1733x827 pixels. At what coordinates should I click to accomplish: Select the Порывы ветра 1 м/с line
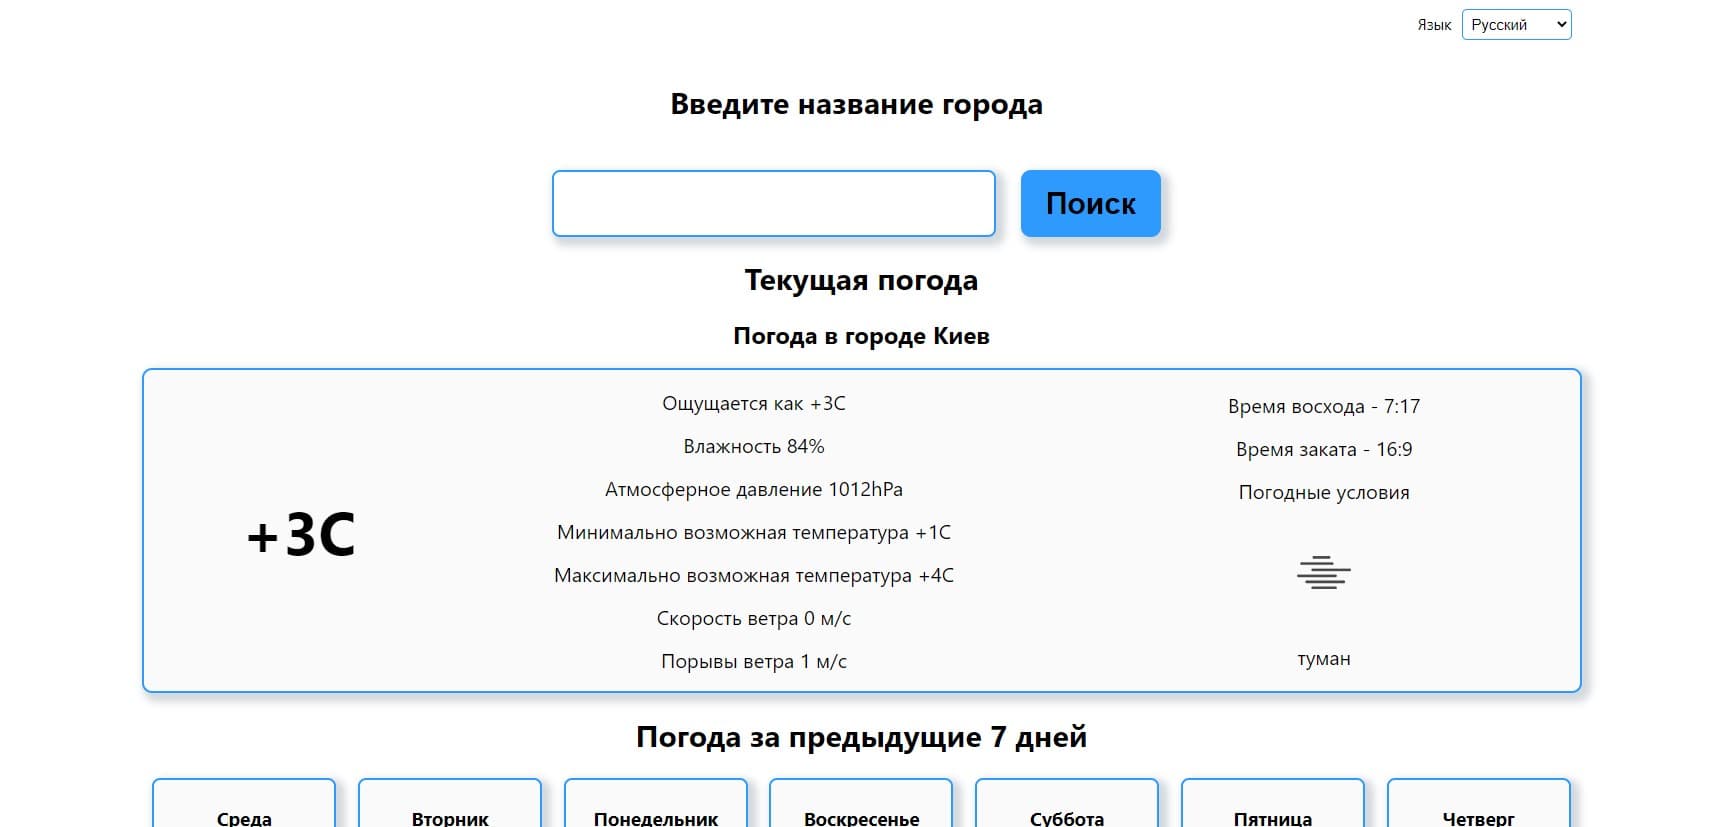point(754,662)
